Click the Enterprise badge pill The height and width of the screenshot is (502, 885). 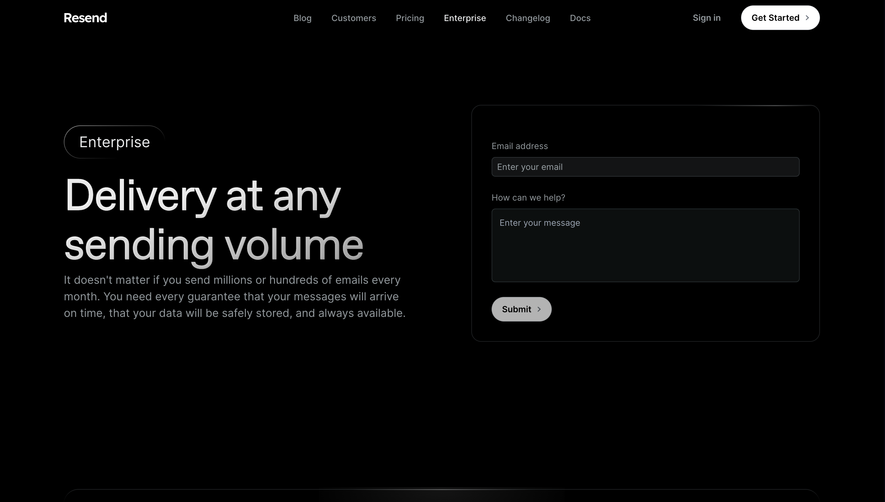(x=114, y=142)
